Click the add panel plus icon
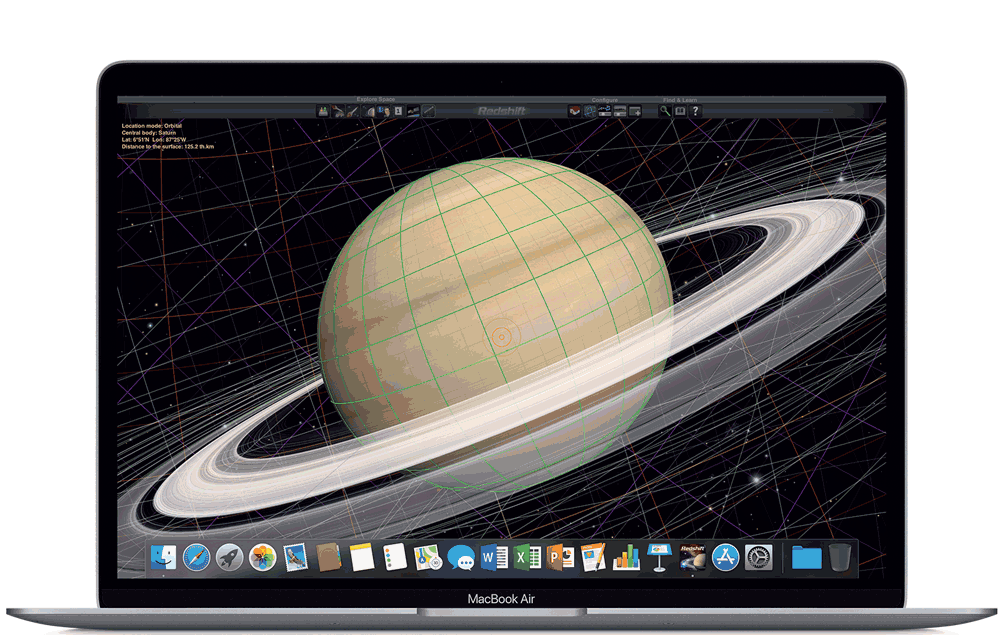This screenshot has width=1000, height=635. (x=635, y=111)
